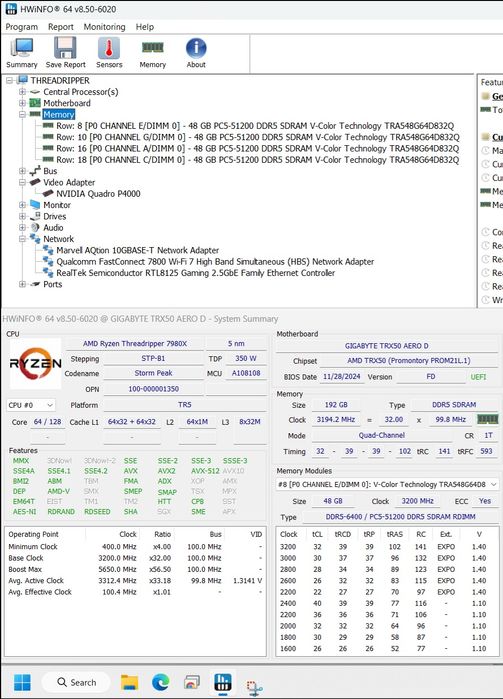The width and height of the screenshot is (503, 699).
Task: Click the Monitor node icon
Action: click(x=35, y=205)
